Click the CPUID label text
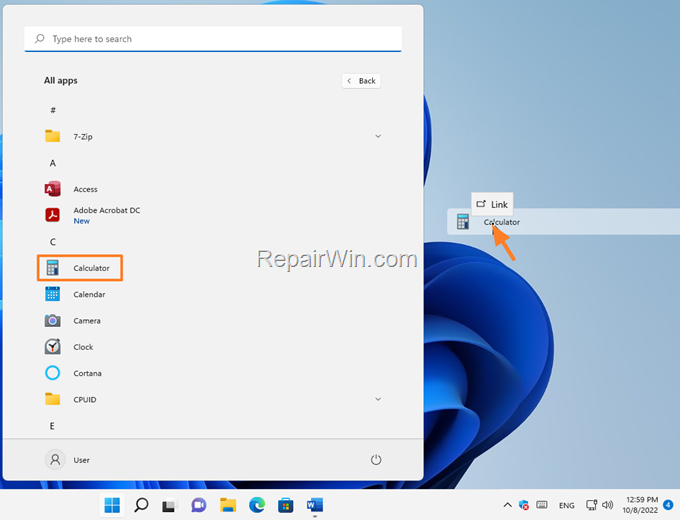This screenshot has height=520, width=680. click(x=85, y=399)
